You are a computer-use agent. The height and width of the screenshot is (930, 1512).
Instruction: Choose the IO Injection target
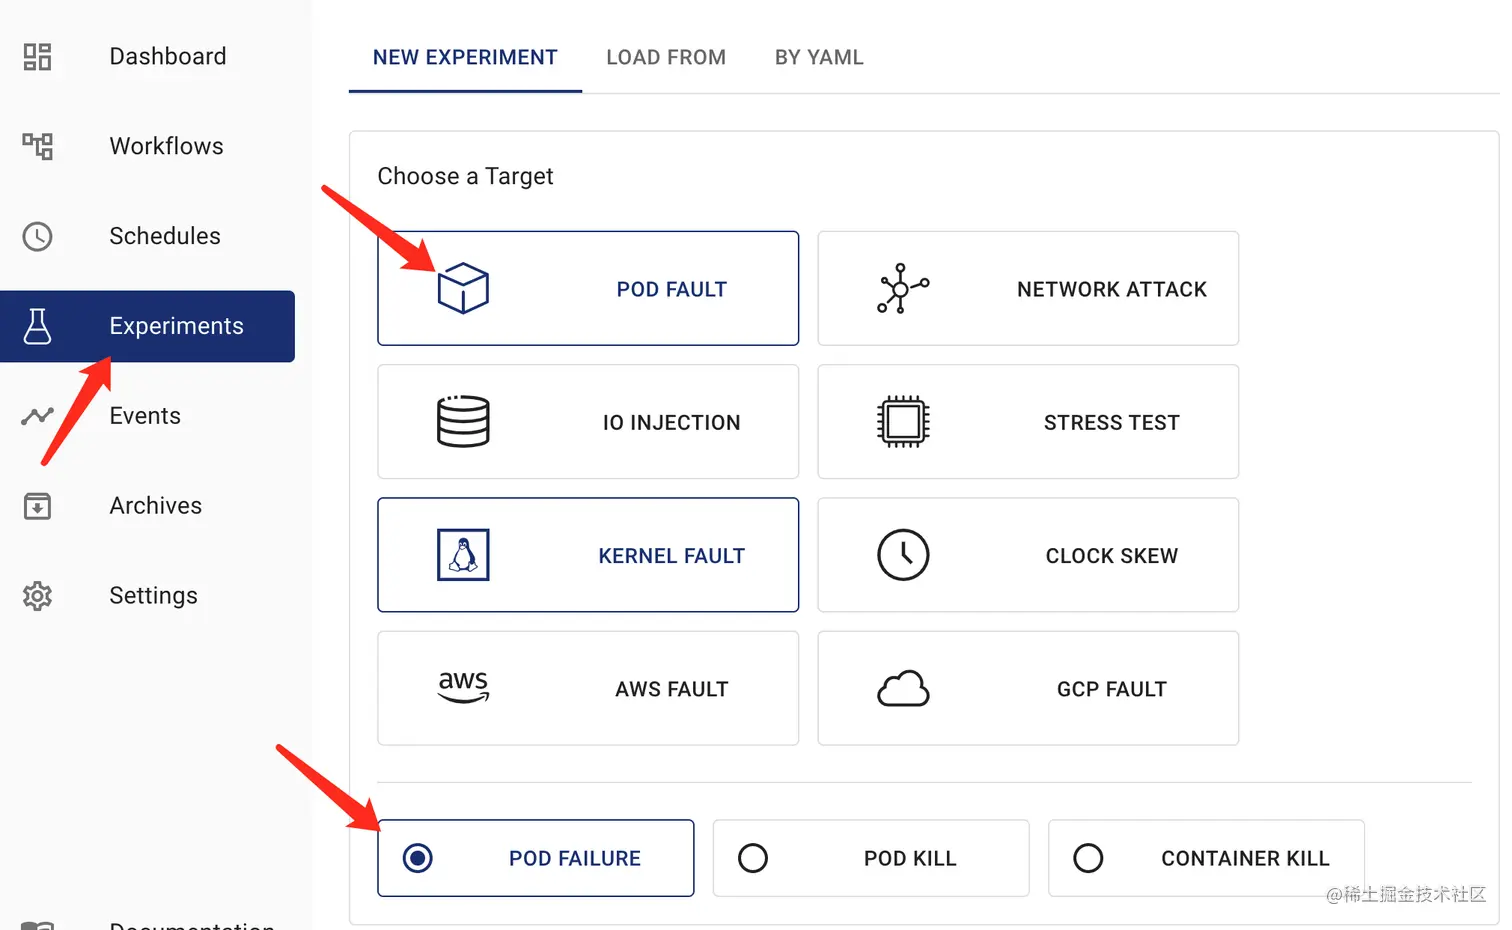[588, 422]
